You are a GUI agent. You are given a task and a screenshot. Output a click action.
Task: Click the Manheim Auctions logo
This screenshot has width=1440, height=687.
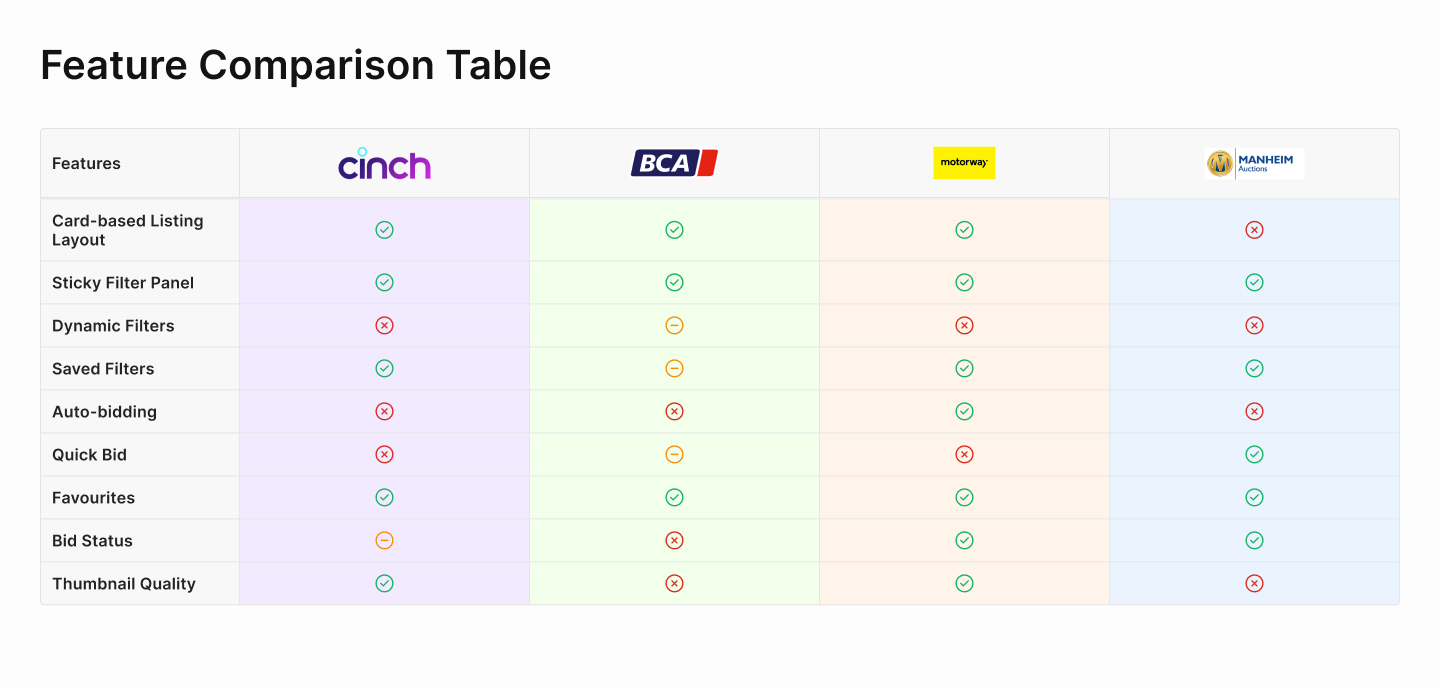(x=1254, y=163)
